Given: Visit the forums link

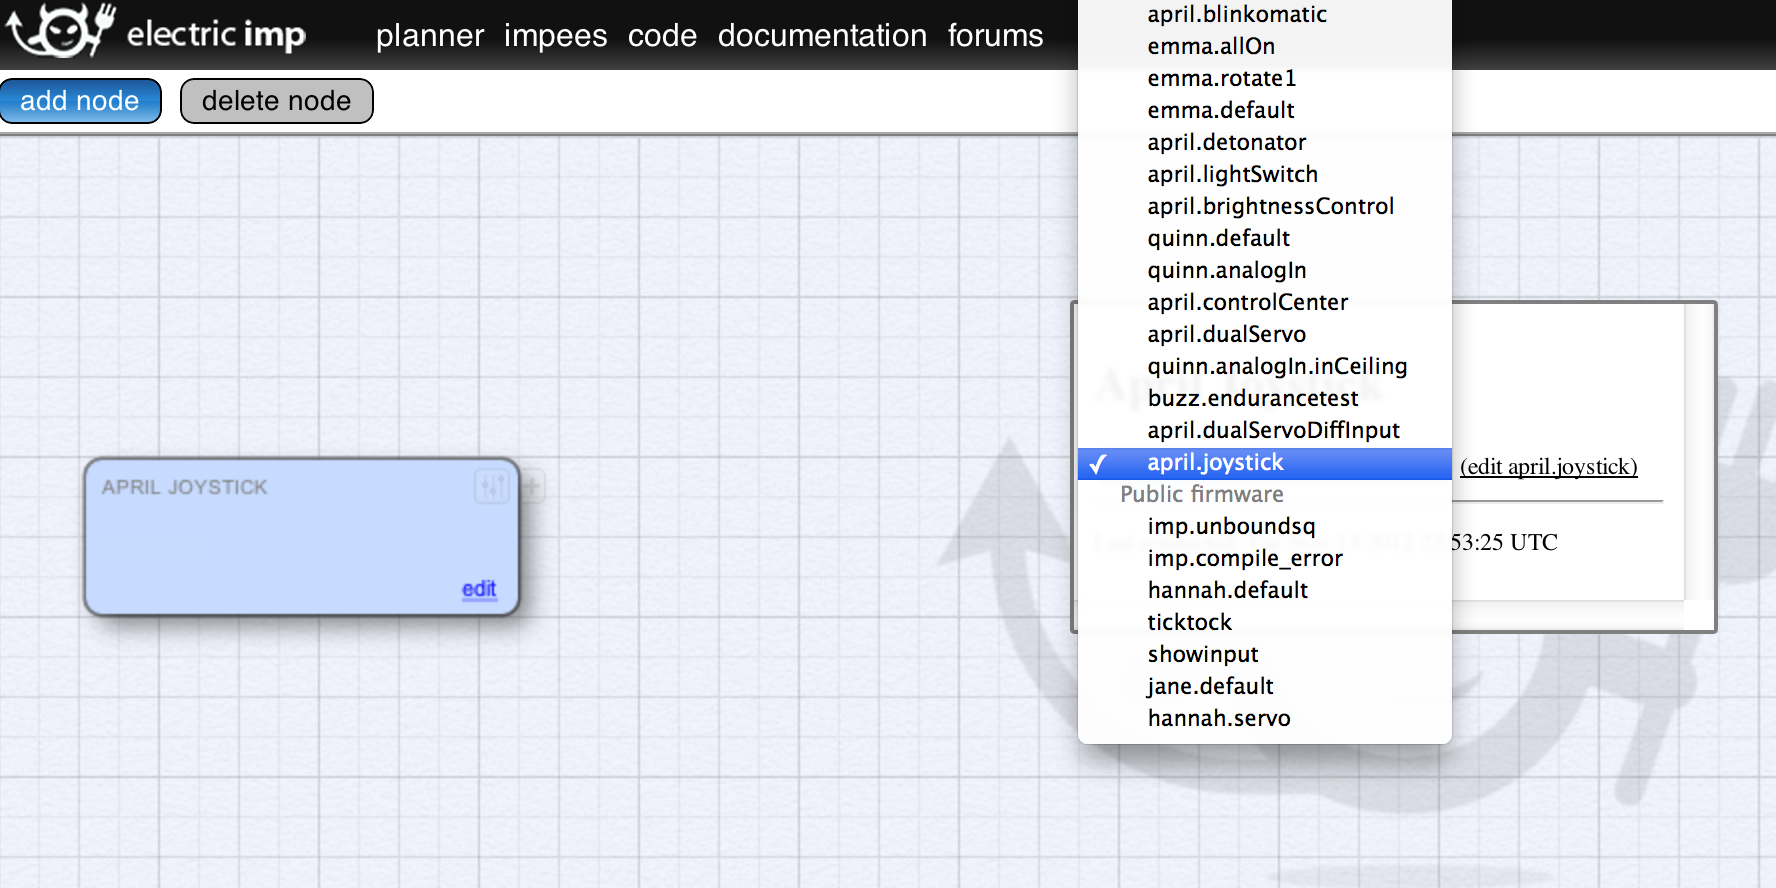Looking at the screenshot, I should [x=995, y=36].
